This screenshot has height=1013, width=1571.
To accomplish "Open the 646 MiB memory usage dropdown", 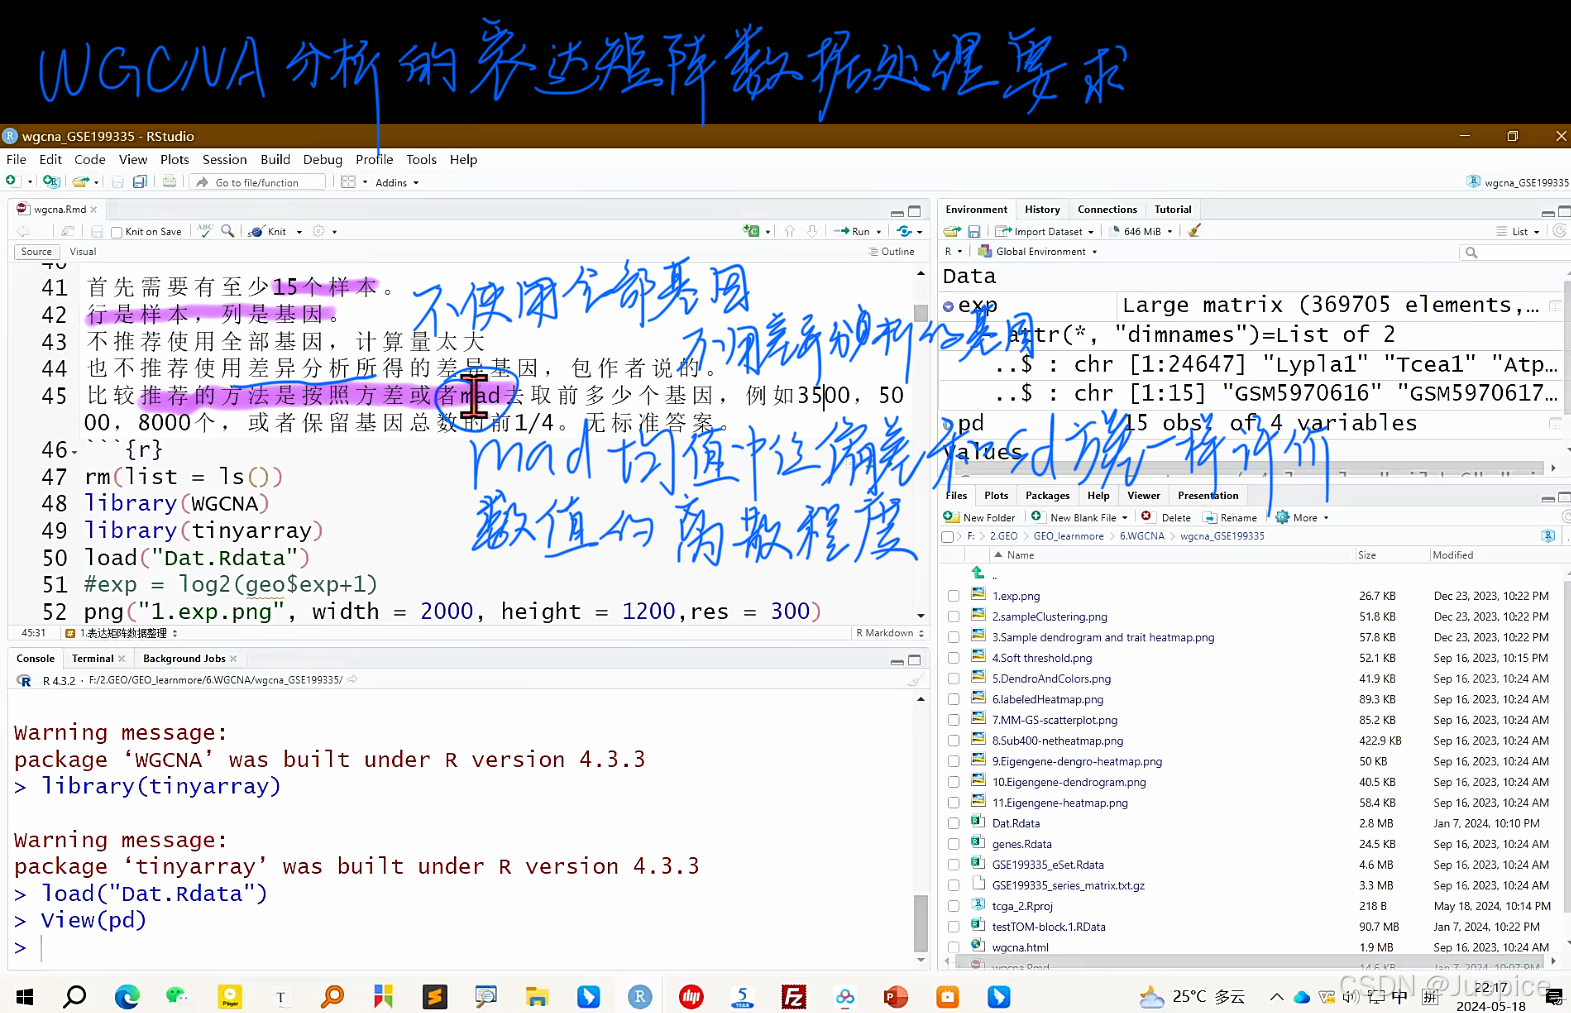I will coord(1142,231).
